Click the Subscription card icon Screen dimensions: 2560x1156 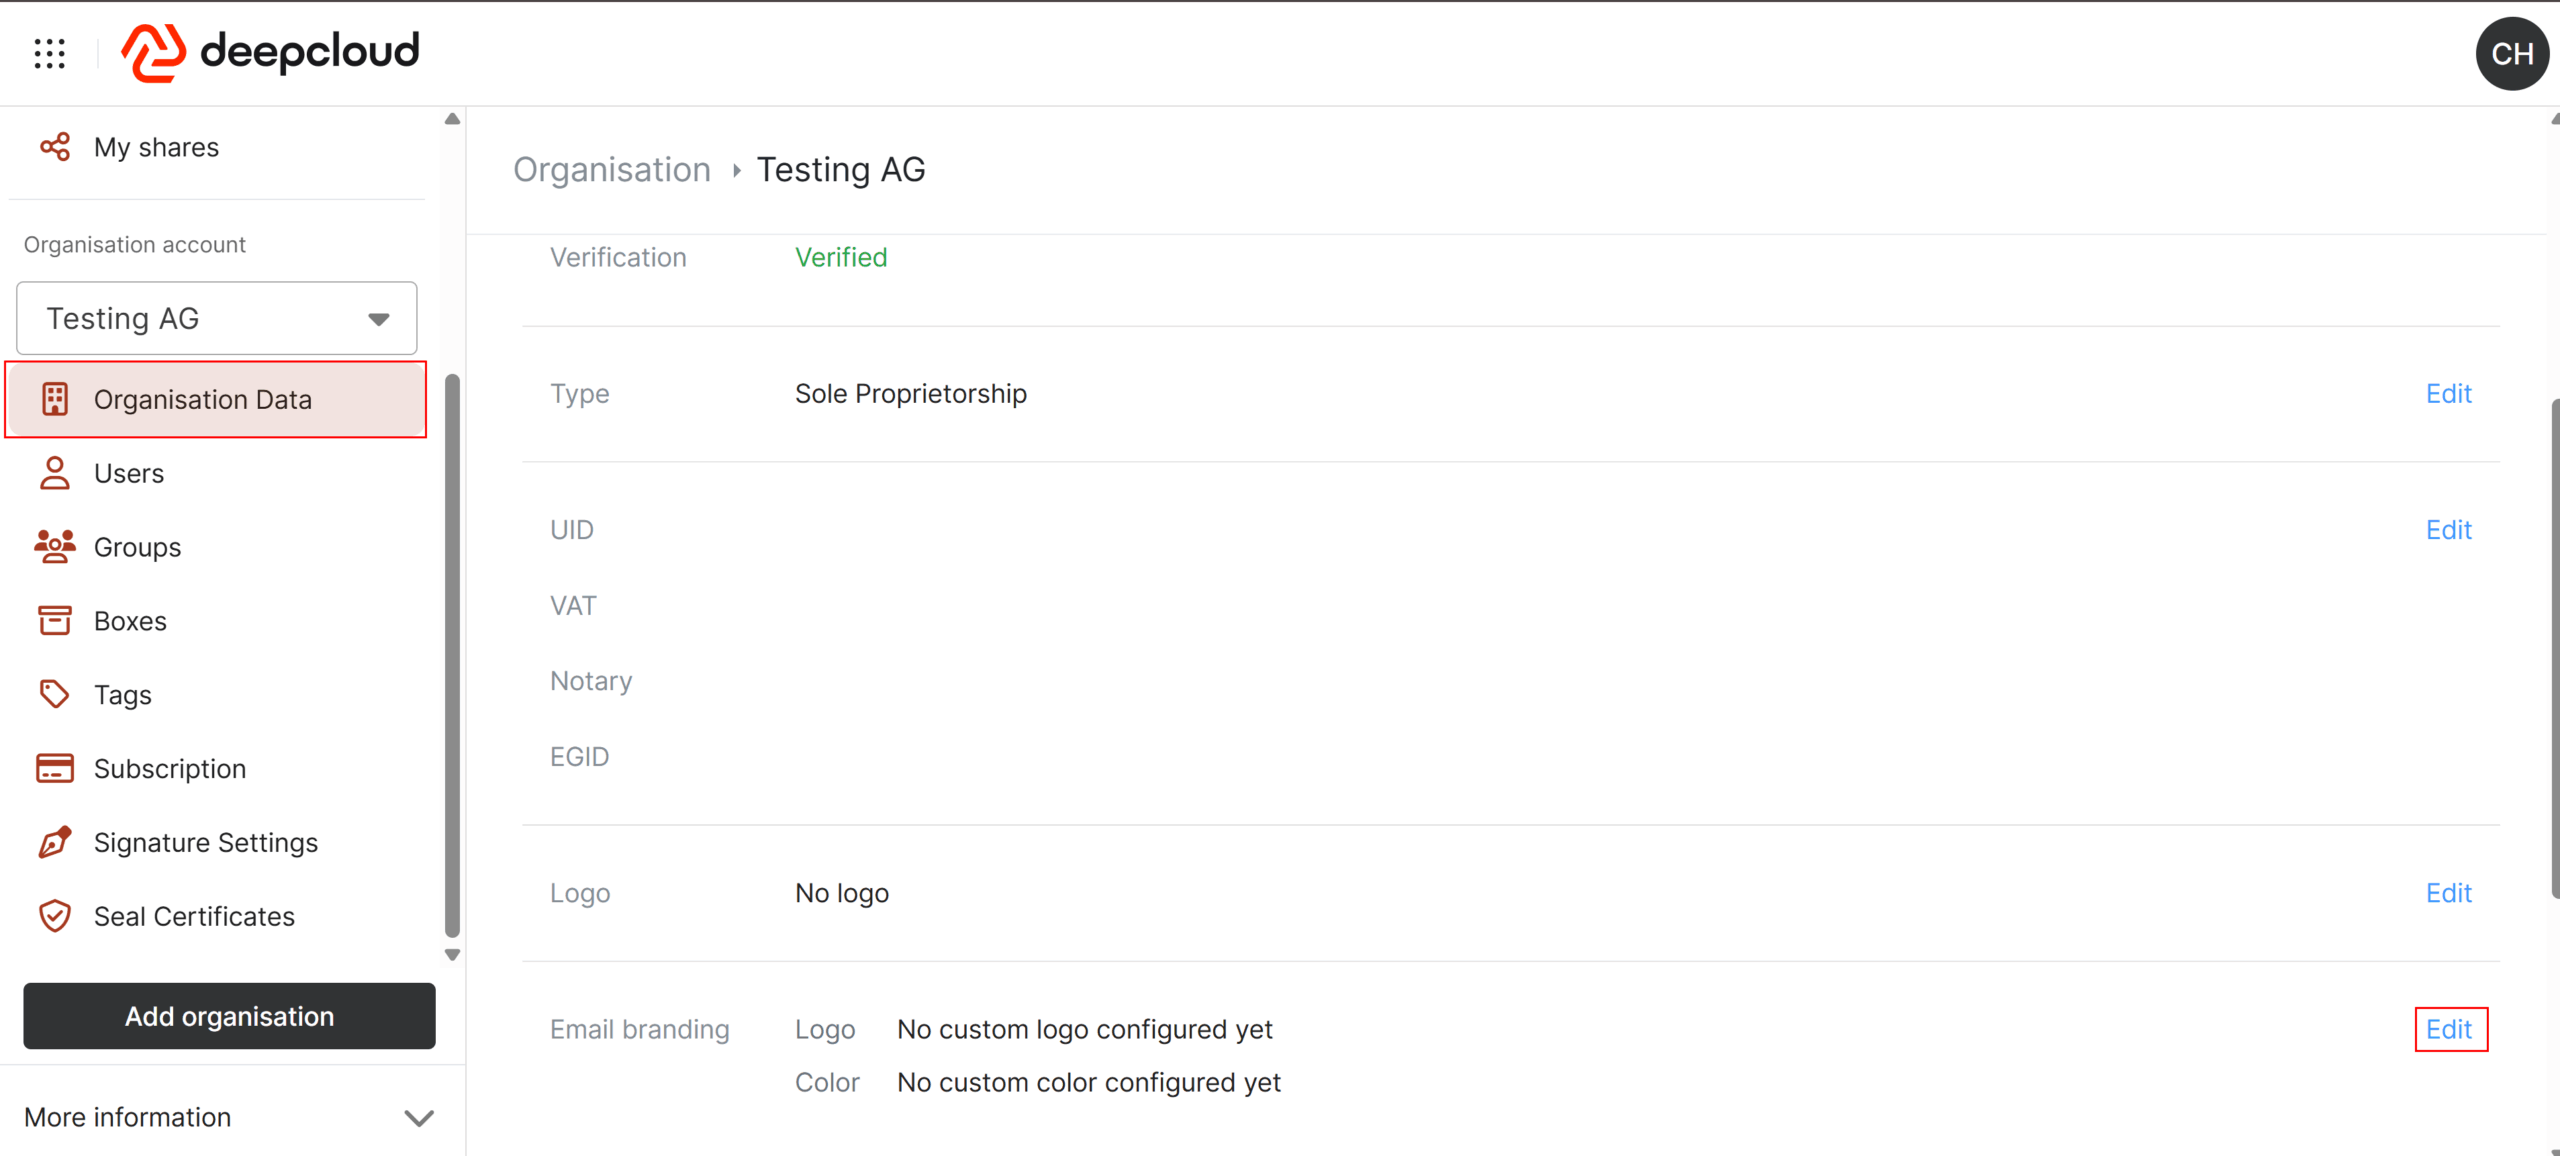coord(55,768)
